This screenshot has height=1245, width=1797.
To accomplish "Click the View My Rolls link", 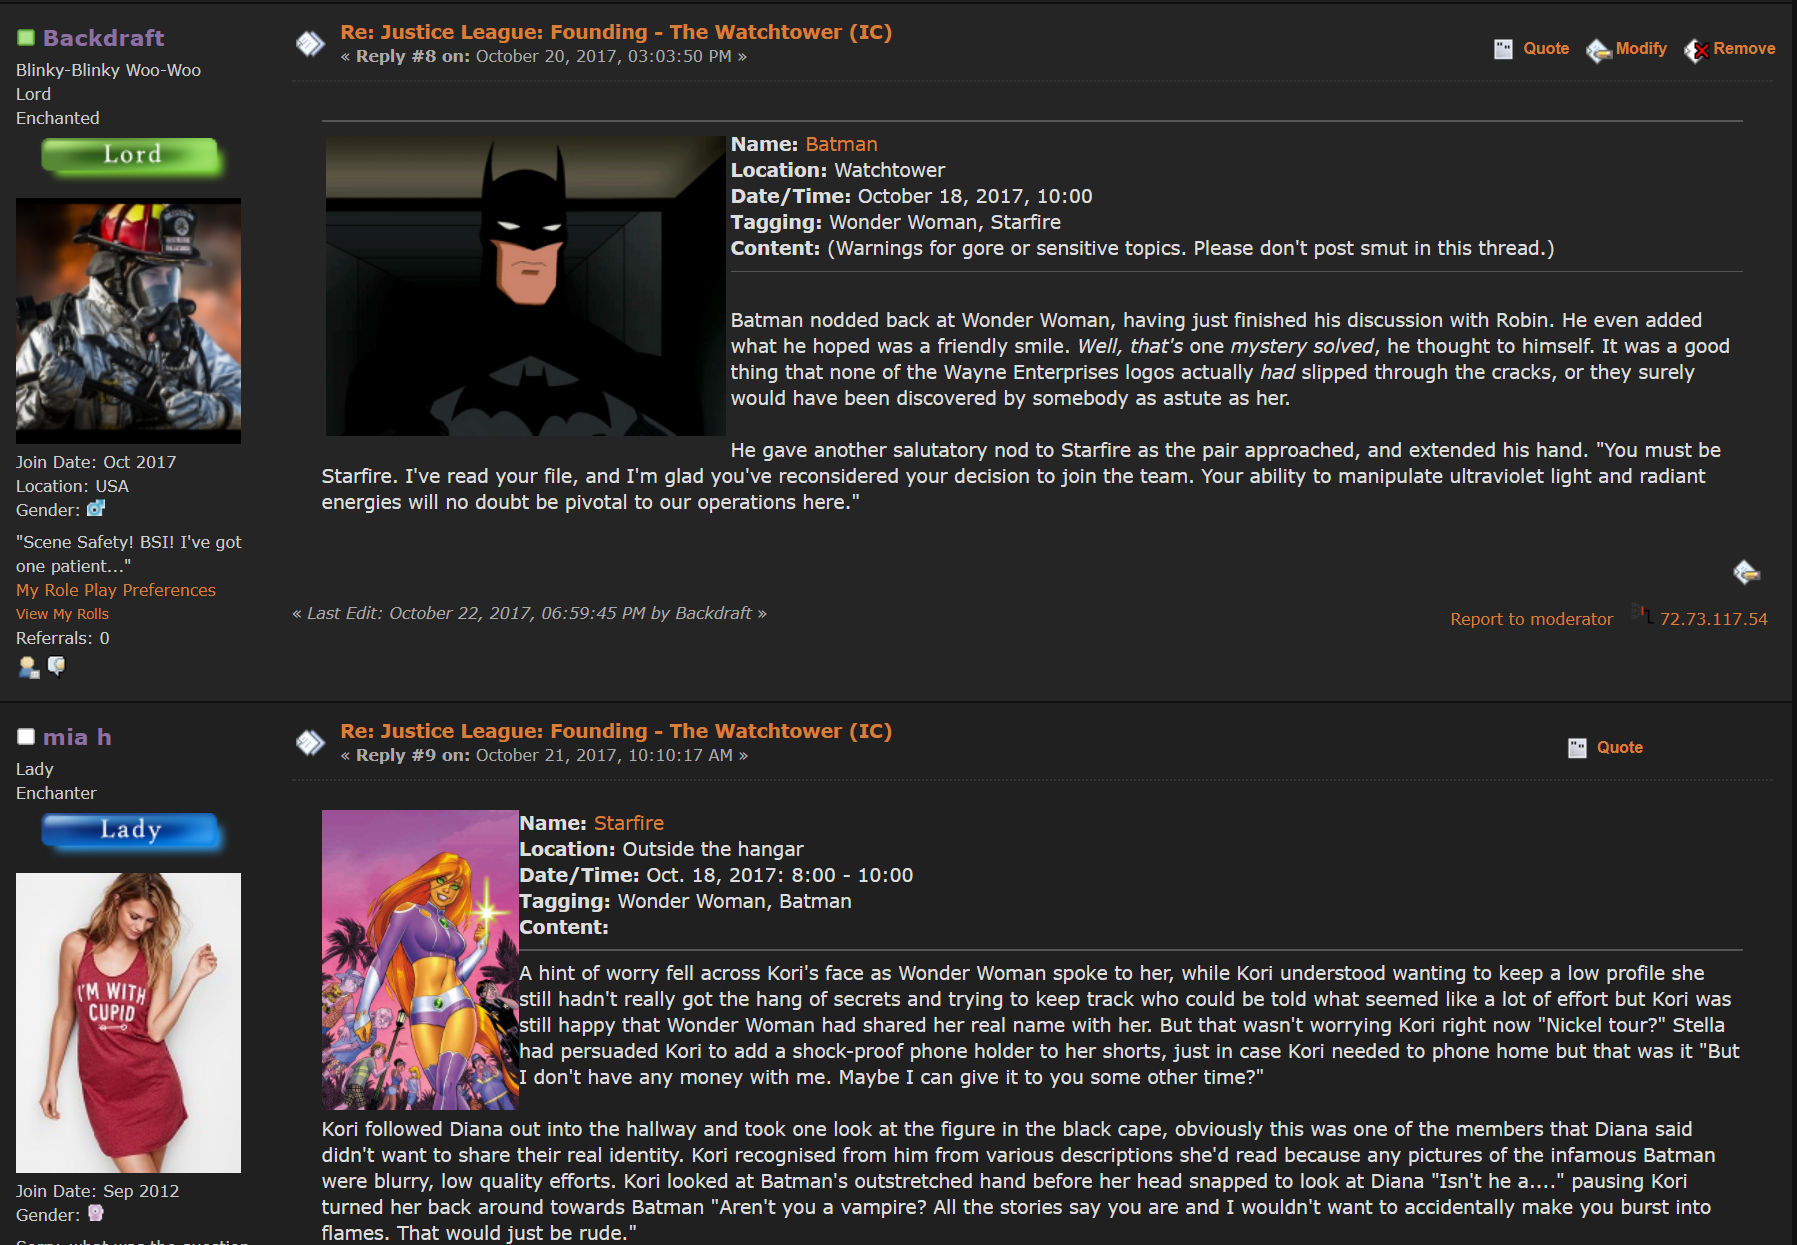I will pyautogui.click(x=62, y=614).
